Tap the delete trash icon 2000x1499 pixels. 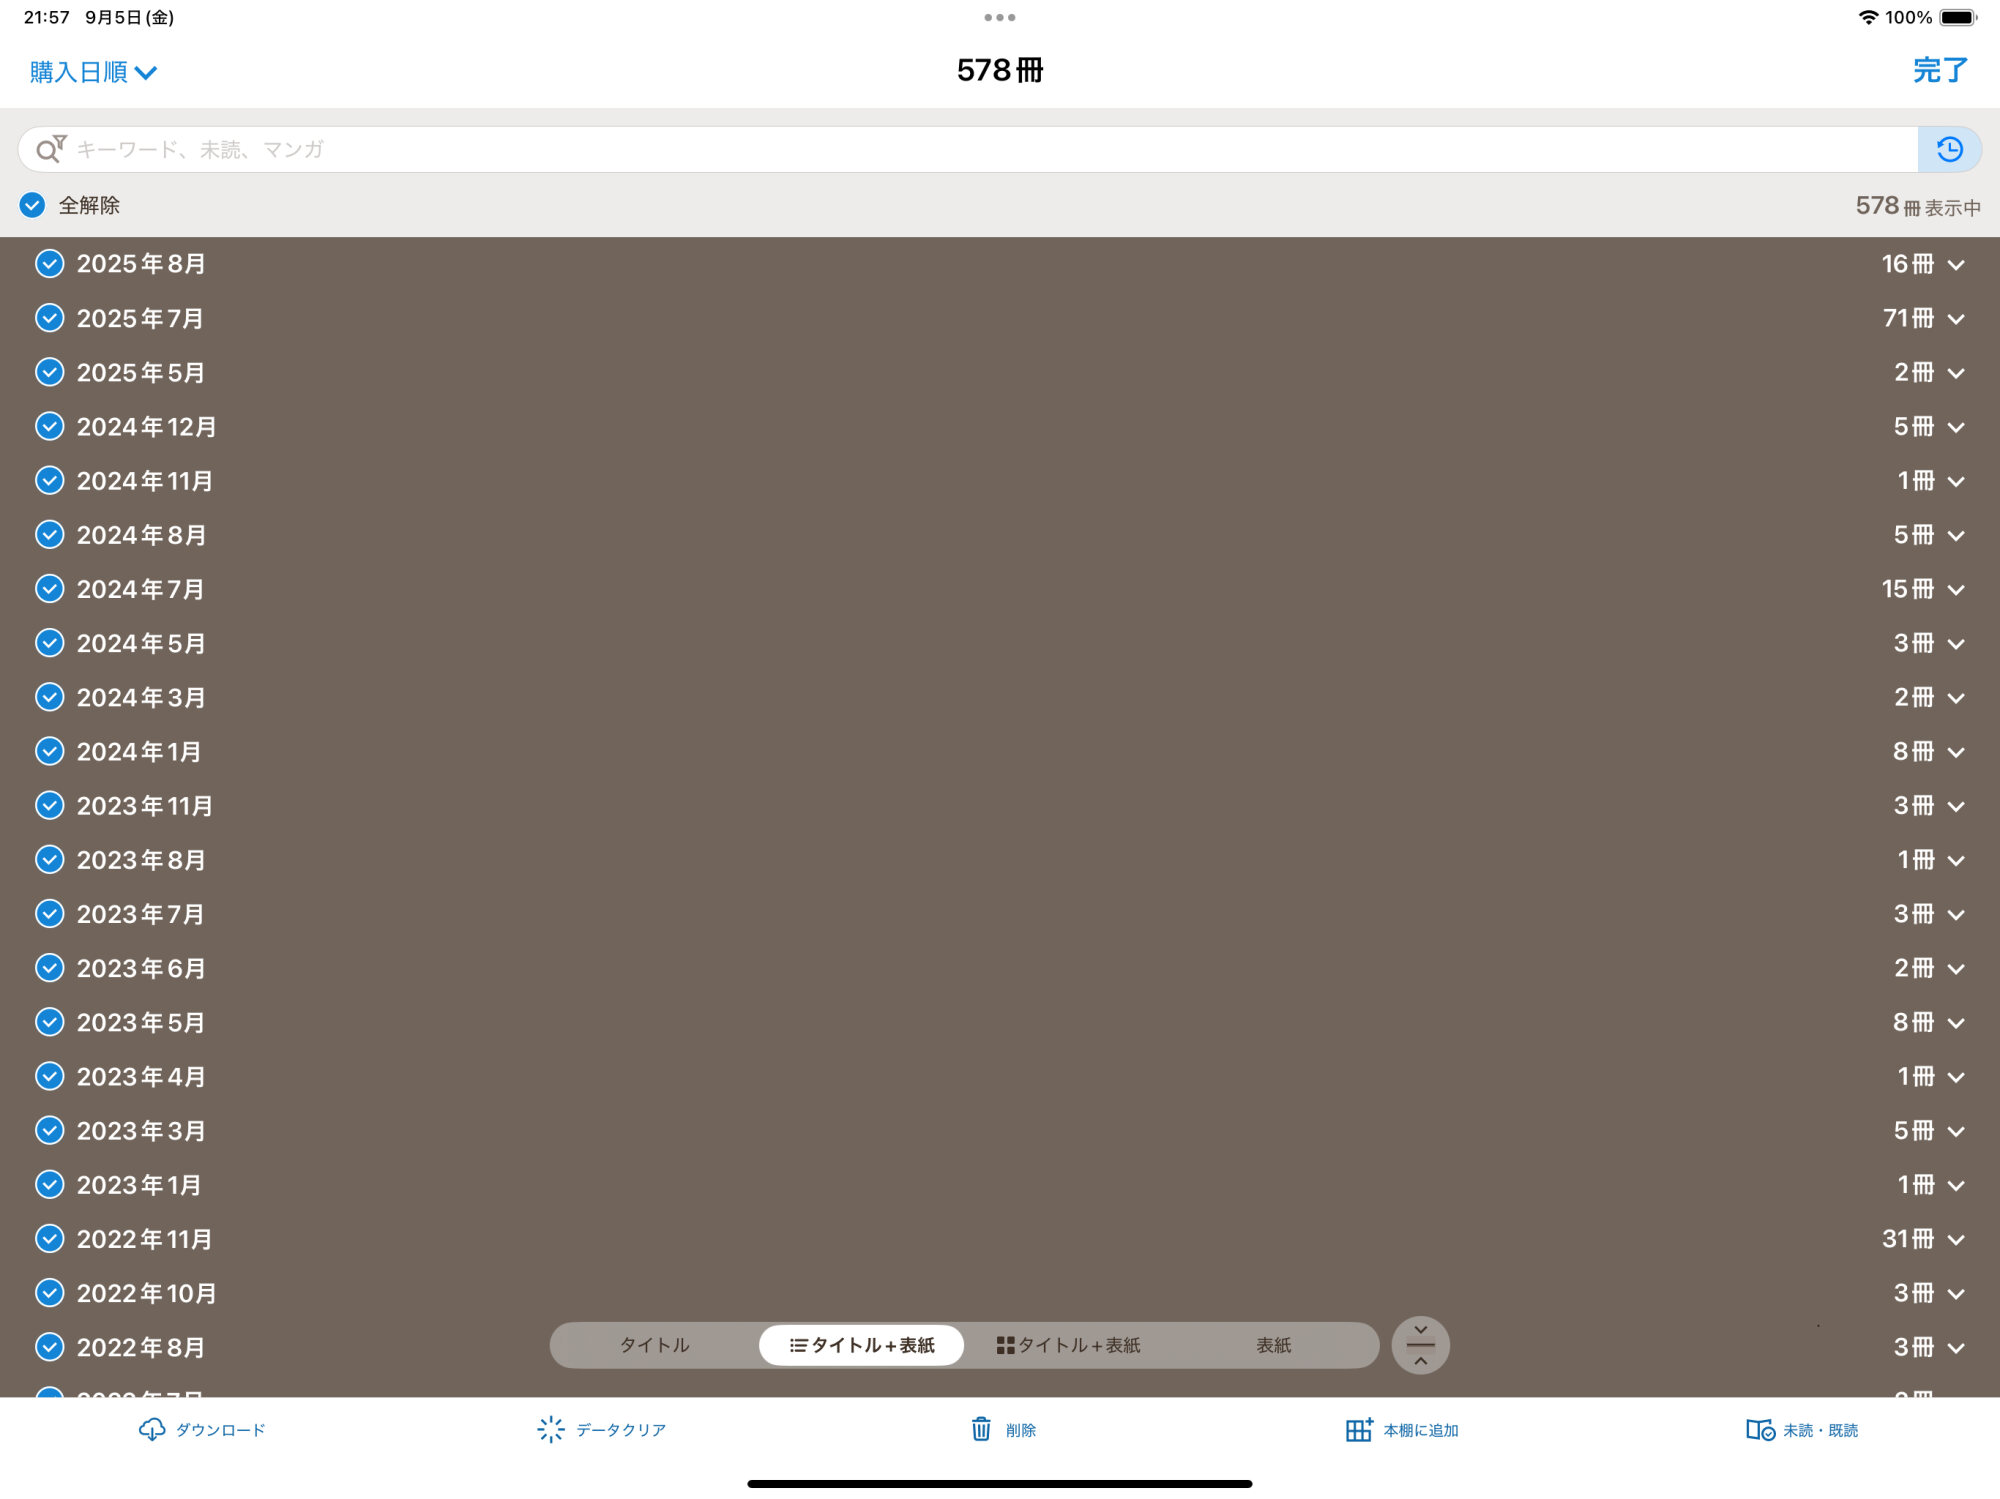(x=981, y=1429)
